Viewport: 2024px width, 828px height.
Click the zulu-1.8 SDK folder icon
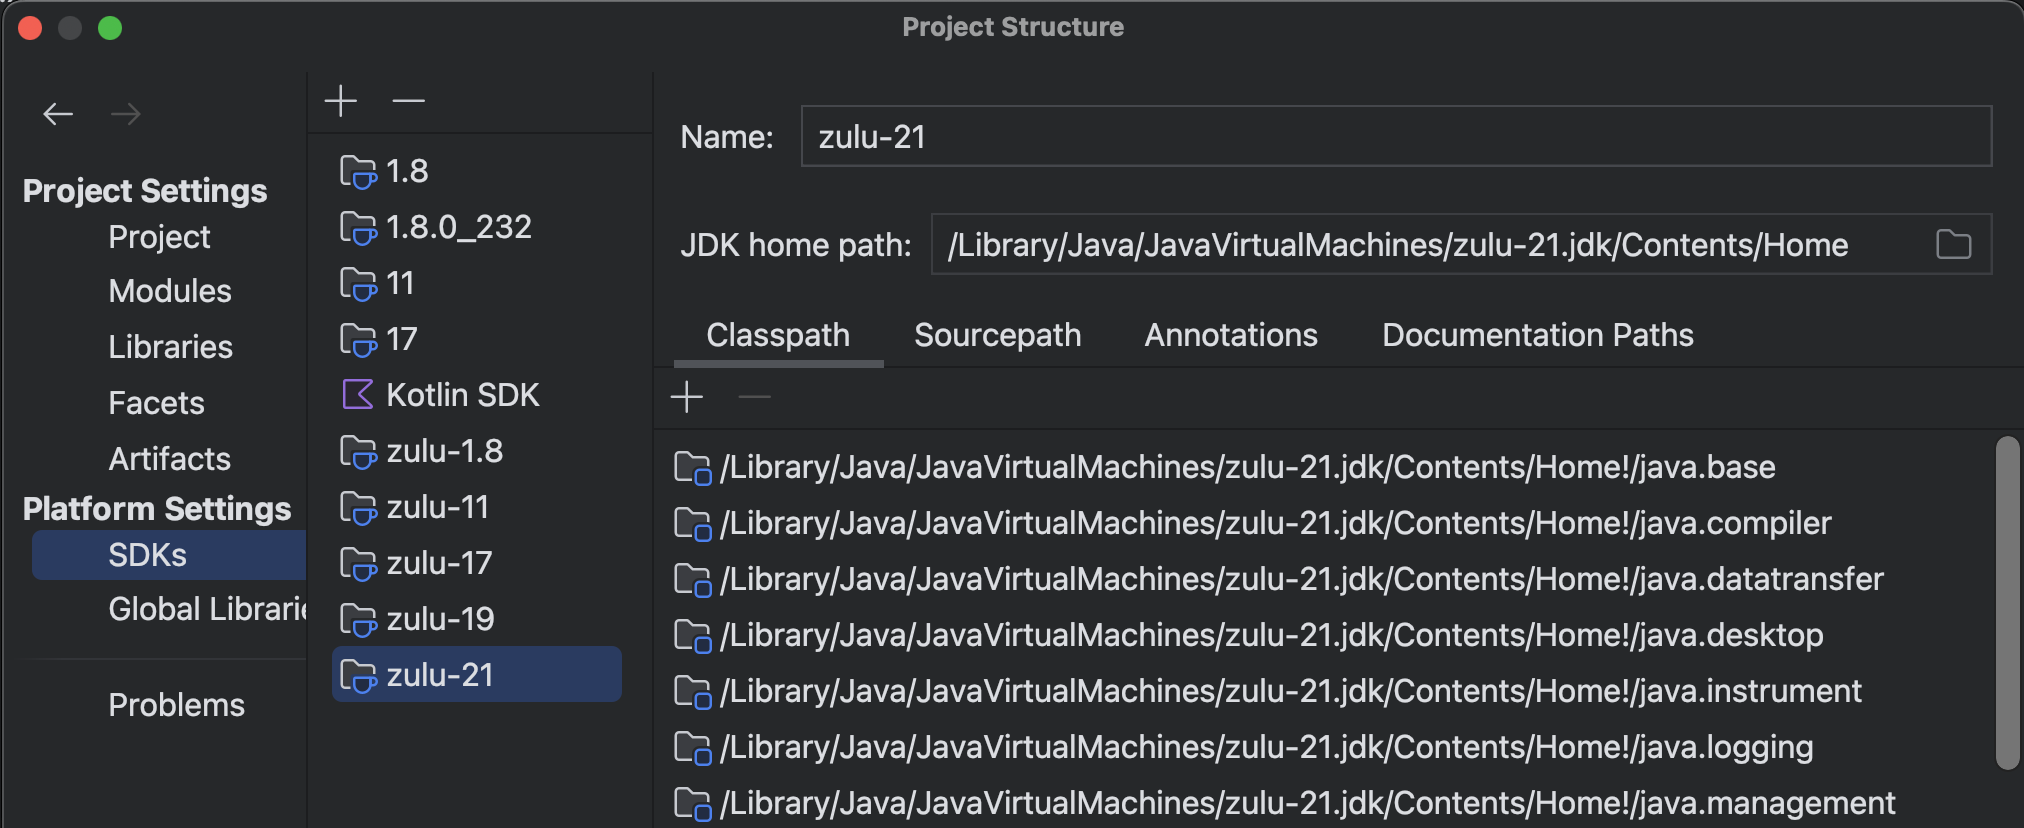click(358, 452)
